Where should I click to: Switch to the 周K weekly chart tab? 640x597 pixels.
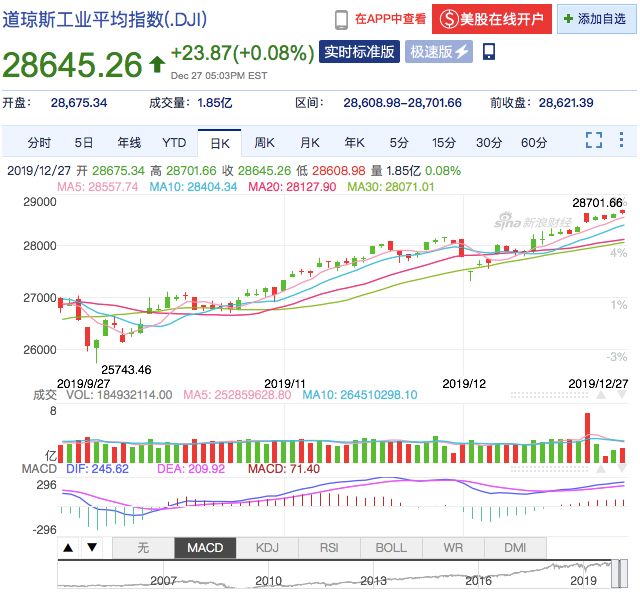(264, 143)
